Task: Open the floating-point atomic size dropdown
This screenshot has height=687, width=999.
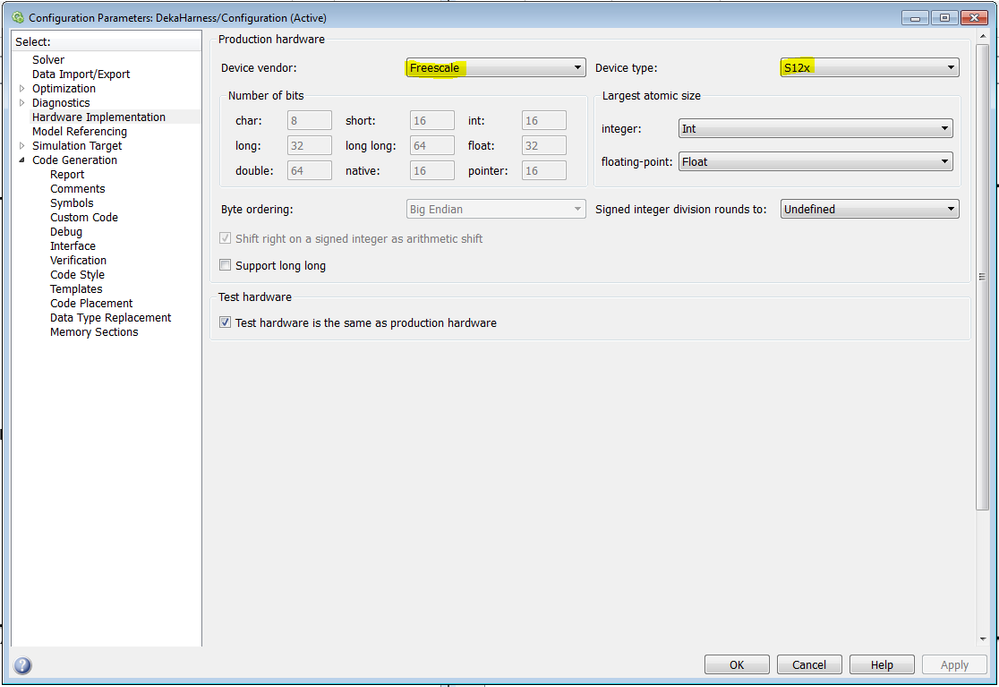Action: [x=816, y=162]
